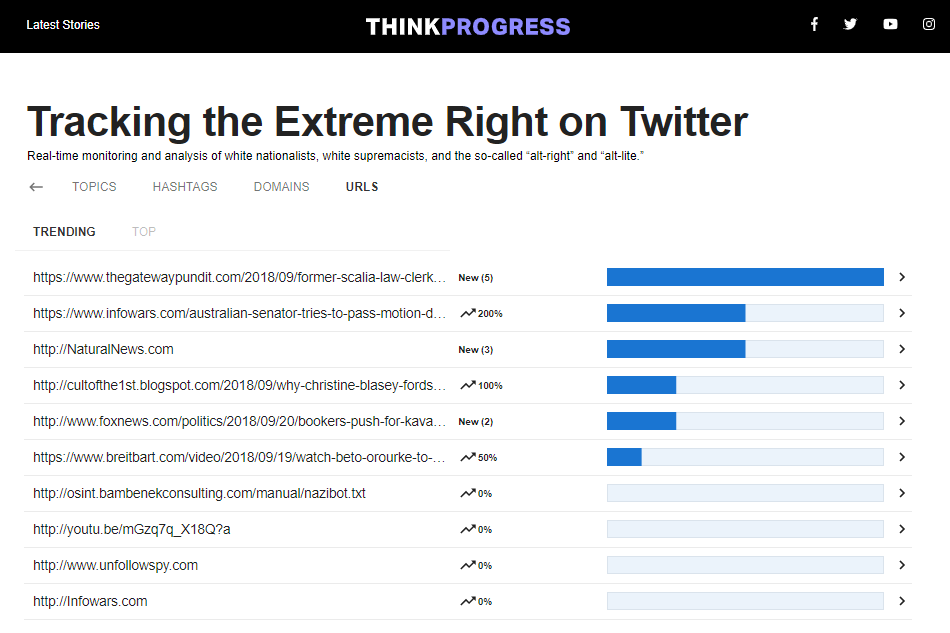The image size is (950, 633).
Task: Expand the thegatewaypundit.com row chevron
Action: (902, 277)
